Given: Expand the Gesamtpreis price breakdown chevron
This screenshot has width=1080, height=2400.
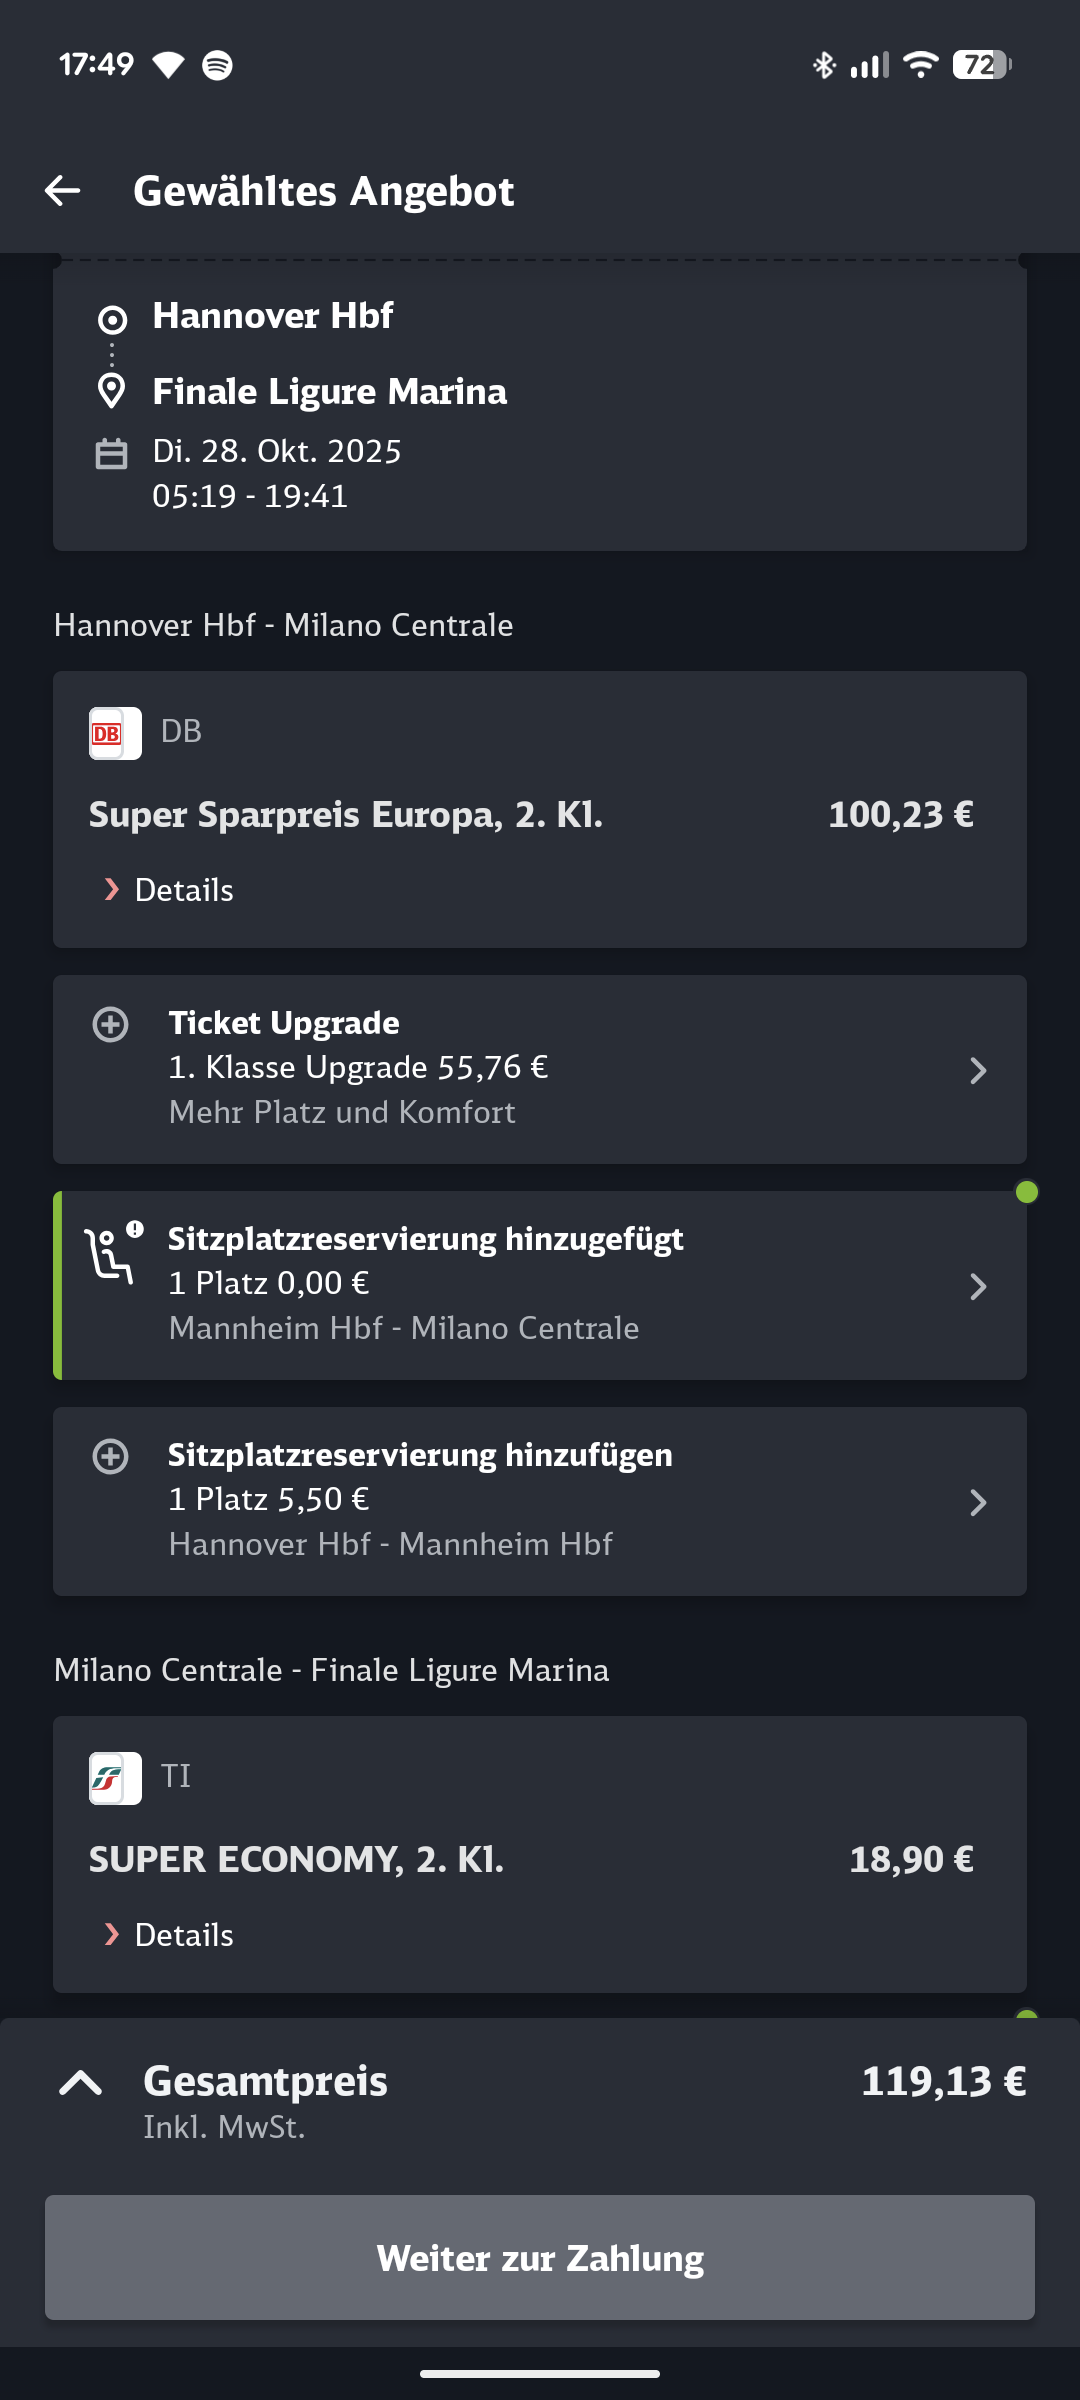Looking at the screenshot, I should pos(81,2083).
